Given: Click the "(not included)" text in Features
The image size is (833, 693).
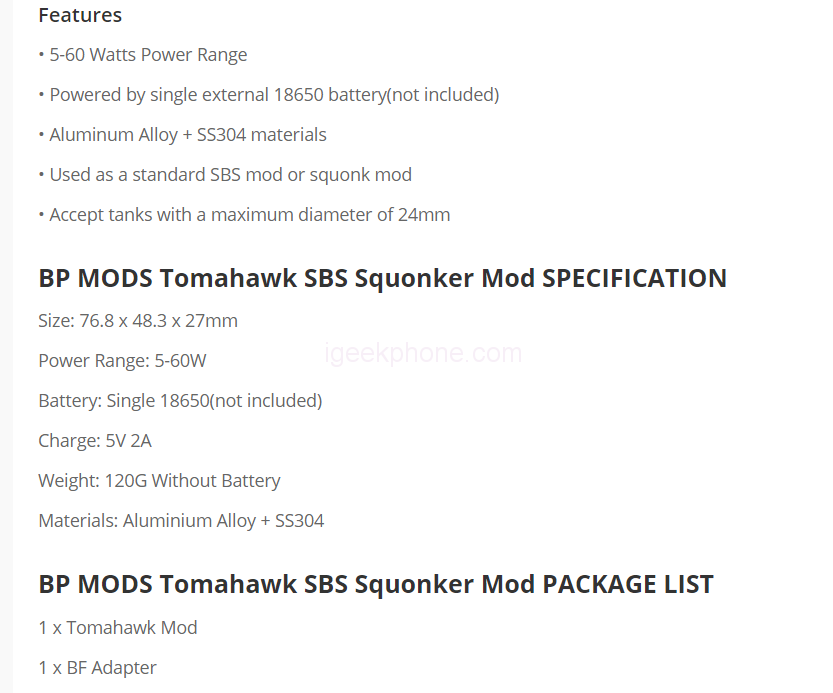Looking at the screenshot, I should 442,95.
